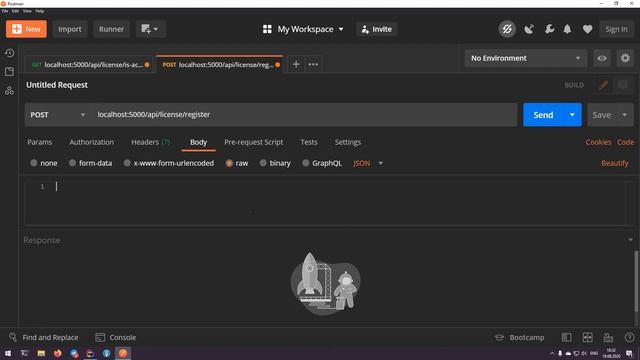Toggle environment quick look eye icon

(x=602, y=58)
